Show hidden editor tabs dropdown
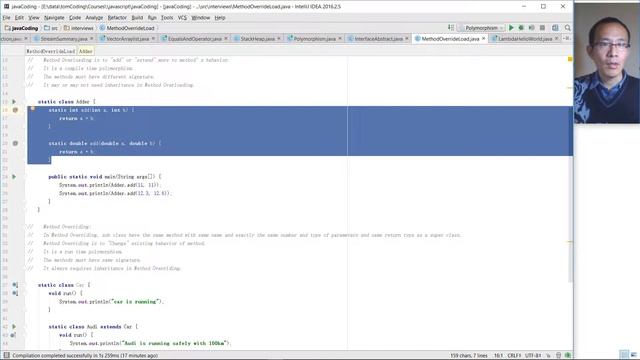The image size is (640, 360). [567, 38]
